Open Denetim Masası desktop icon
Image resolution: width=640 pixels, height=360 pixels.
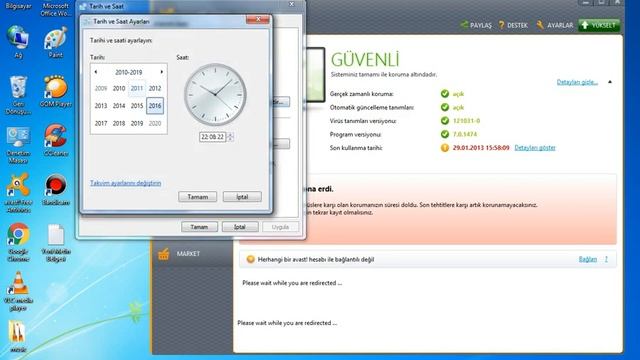point(18,145)
